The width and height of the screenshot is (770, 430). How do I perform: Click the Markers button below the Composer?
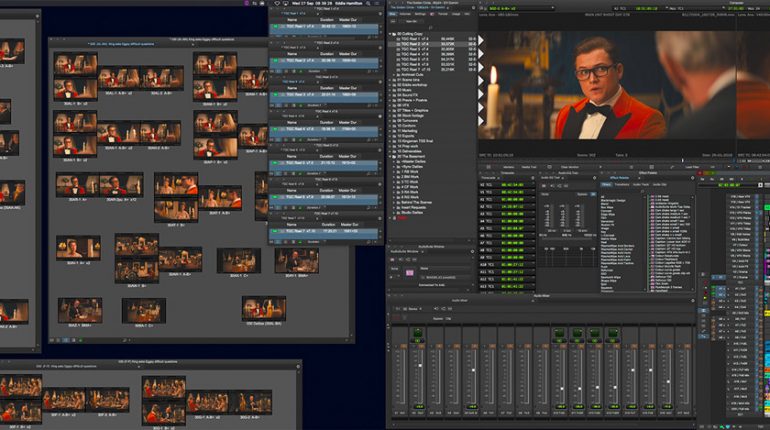click(x=509, y=167)
